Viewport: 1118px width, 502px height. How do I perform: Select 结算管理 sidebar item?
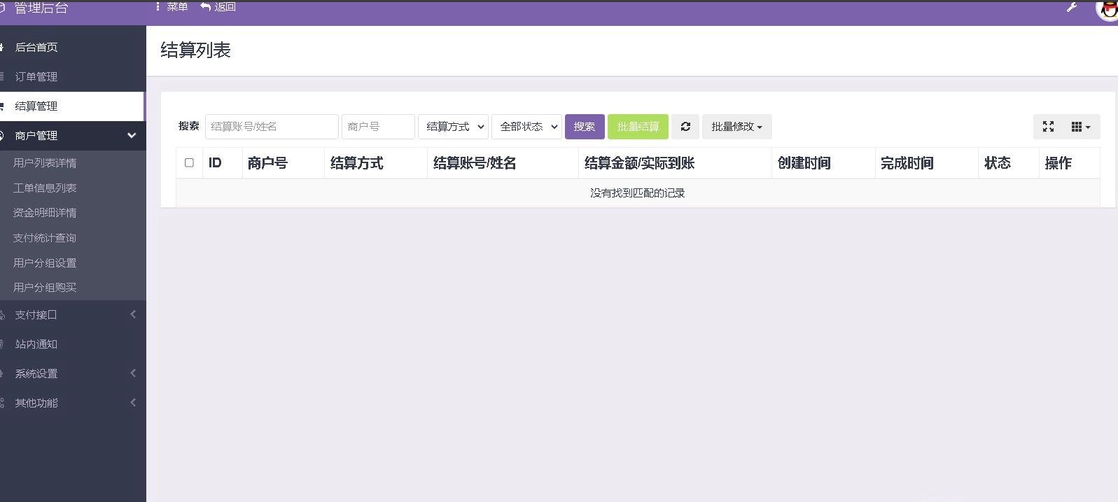click(x=72, y=106)
